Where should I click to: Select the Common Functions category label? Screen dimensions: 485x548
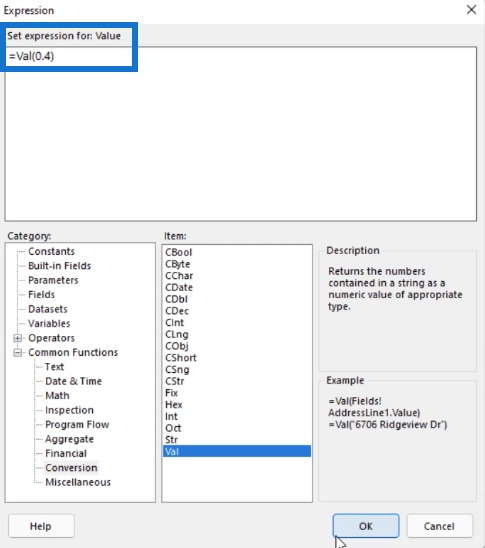(73, 352)
